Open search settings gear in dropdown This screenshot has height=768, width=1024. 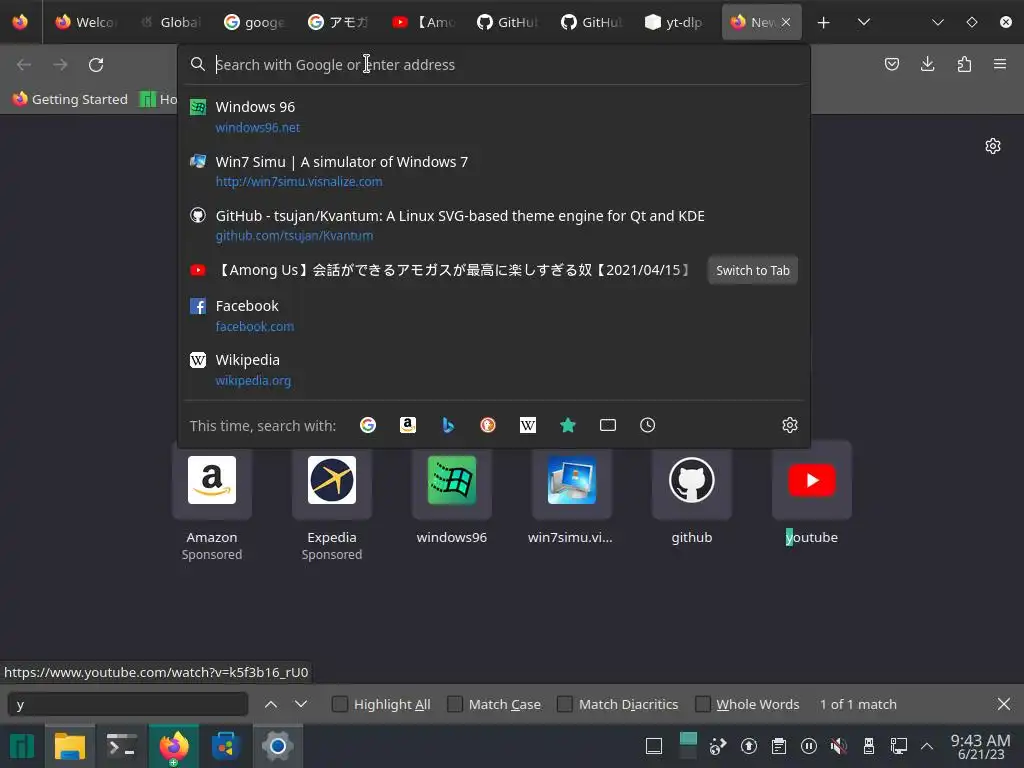tap(790, 425)
